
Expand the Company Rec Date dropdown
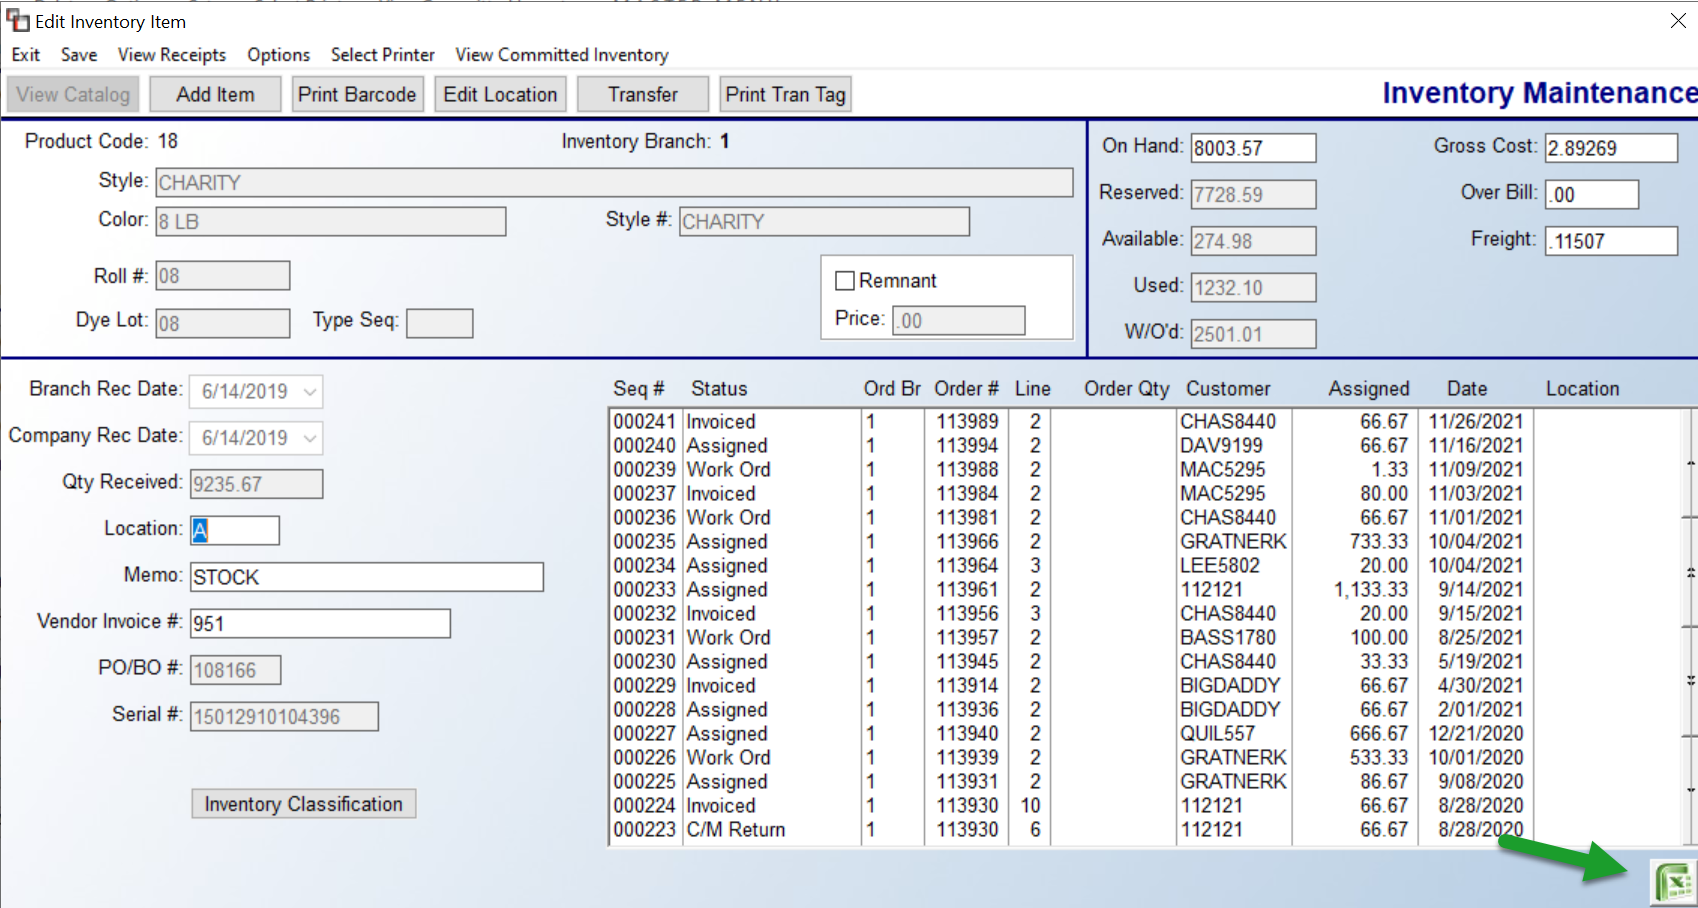point(310,438)
